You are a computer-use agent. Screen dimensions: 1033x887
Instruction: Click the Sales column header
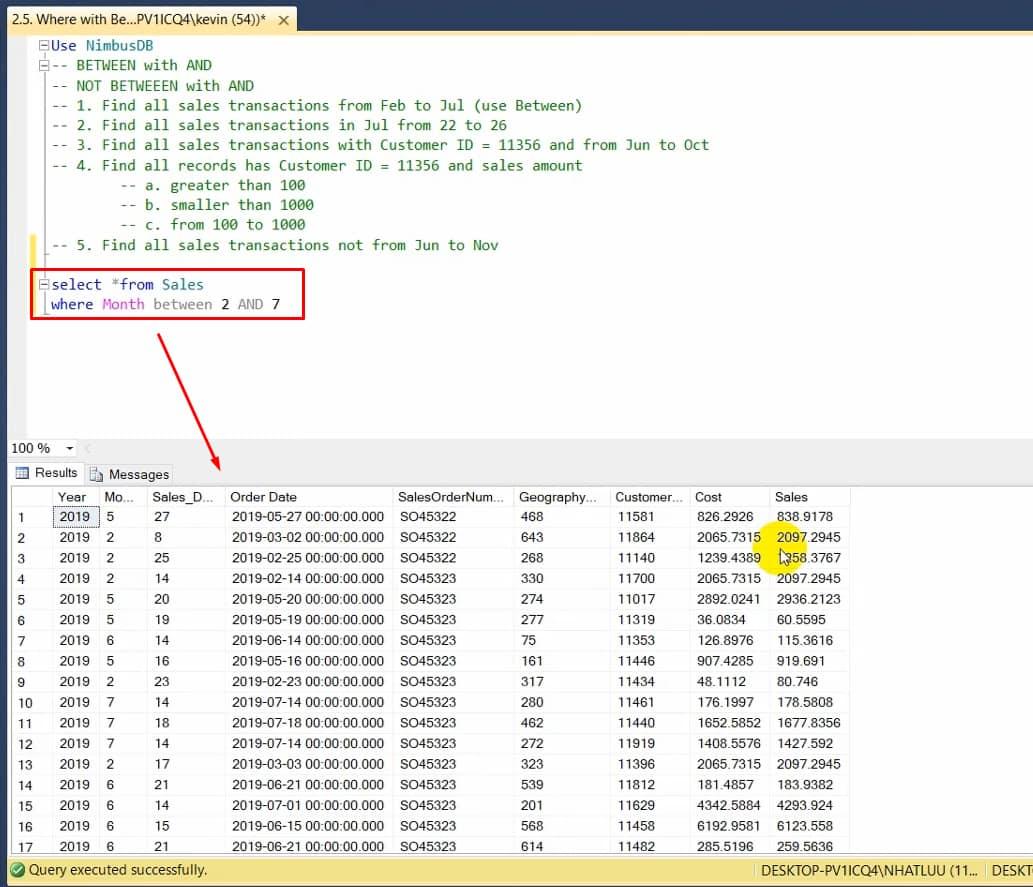[x=791, y=497]
